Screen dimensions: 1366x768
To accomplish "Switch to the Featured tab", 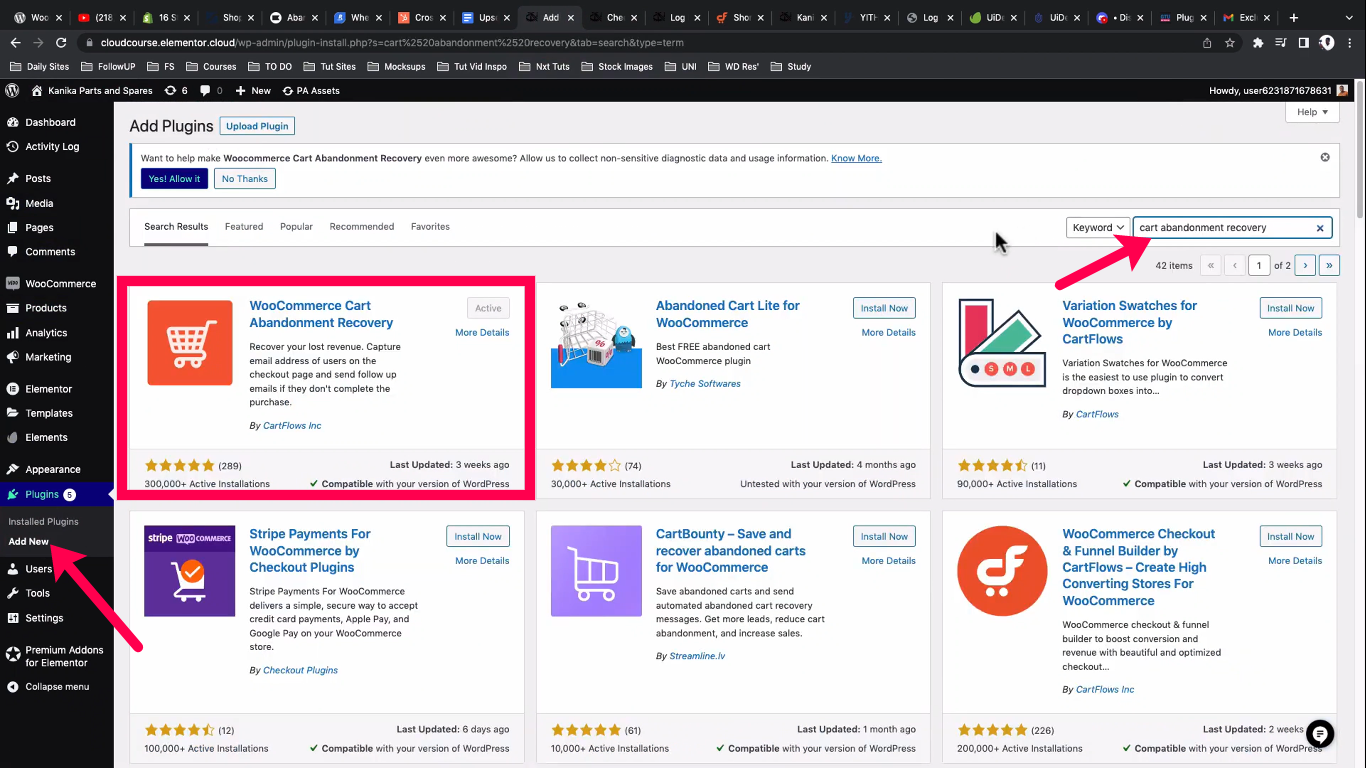I will coord(244,227).
